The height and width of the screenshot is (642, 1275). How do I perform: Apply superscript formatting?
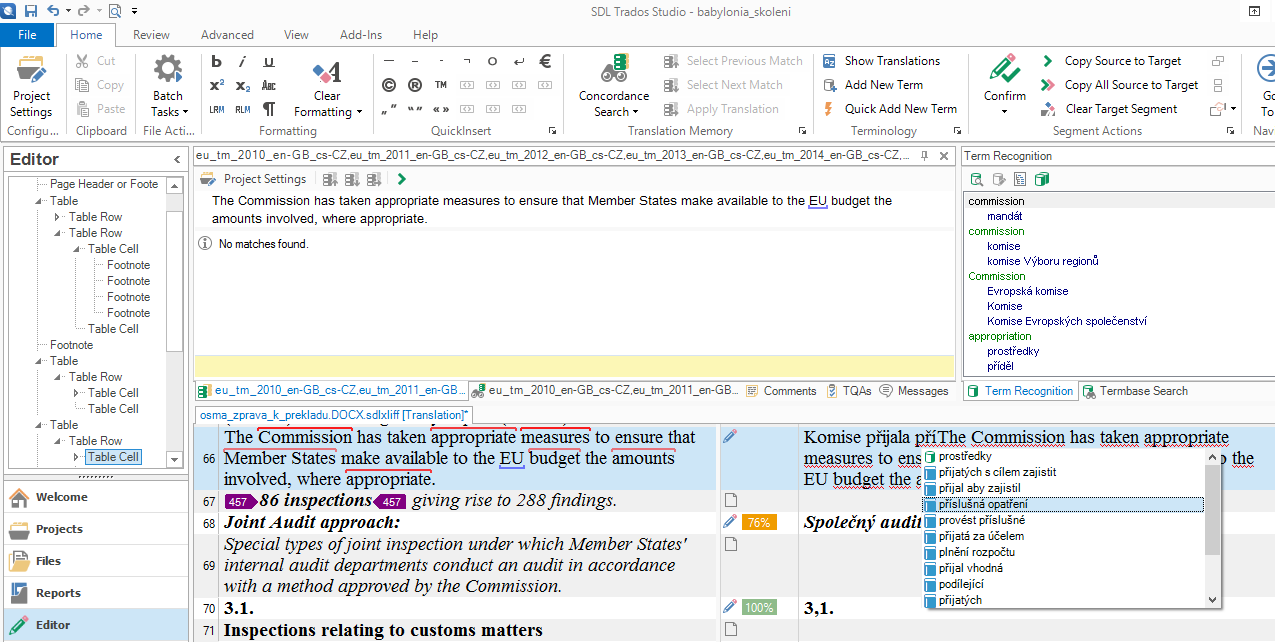click(217, 85)
